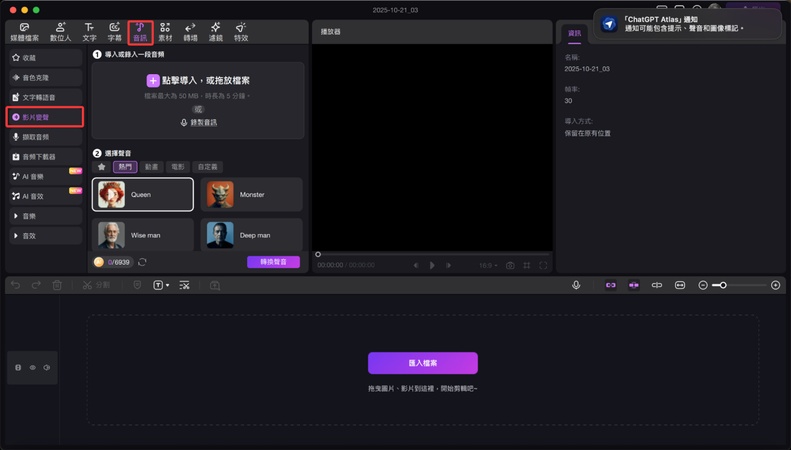Click the add-frame icon in the timeline toolbar
791x450 pixels.
[x=215, y=286]
